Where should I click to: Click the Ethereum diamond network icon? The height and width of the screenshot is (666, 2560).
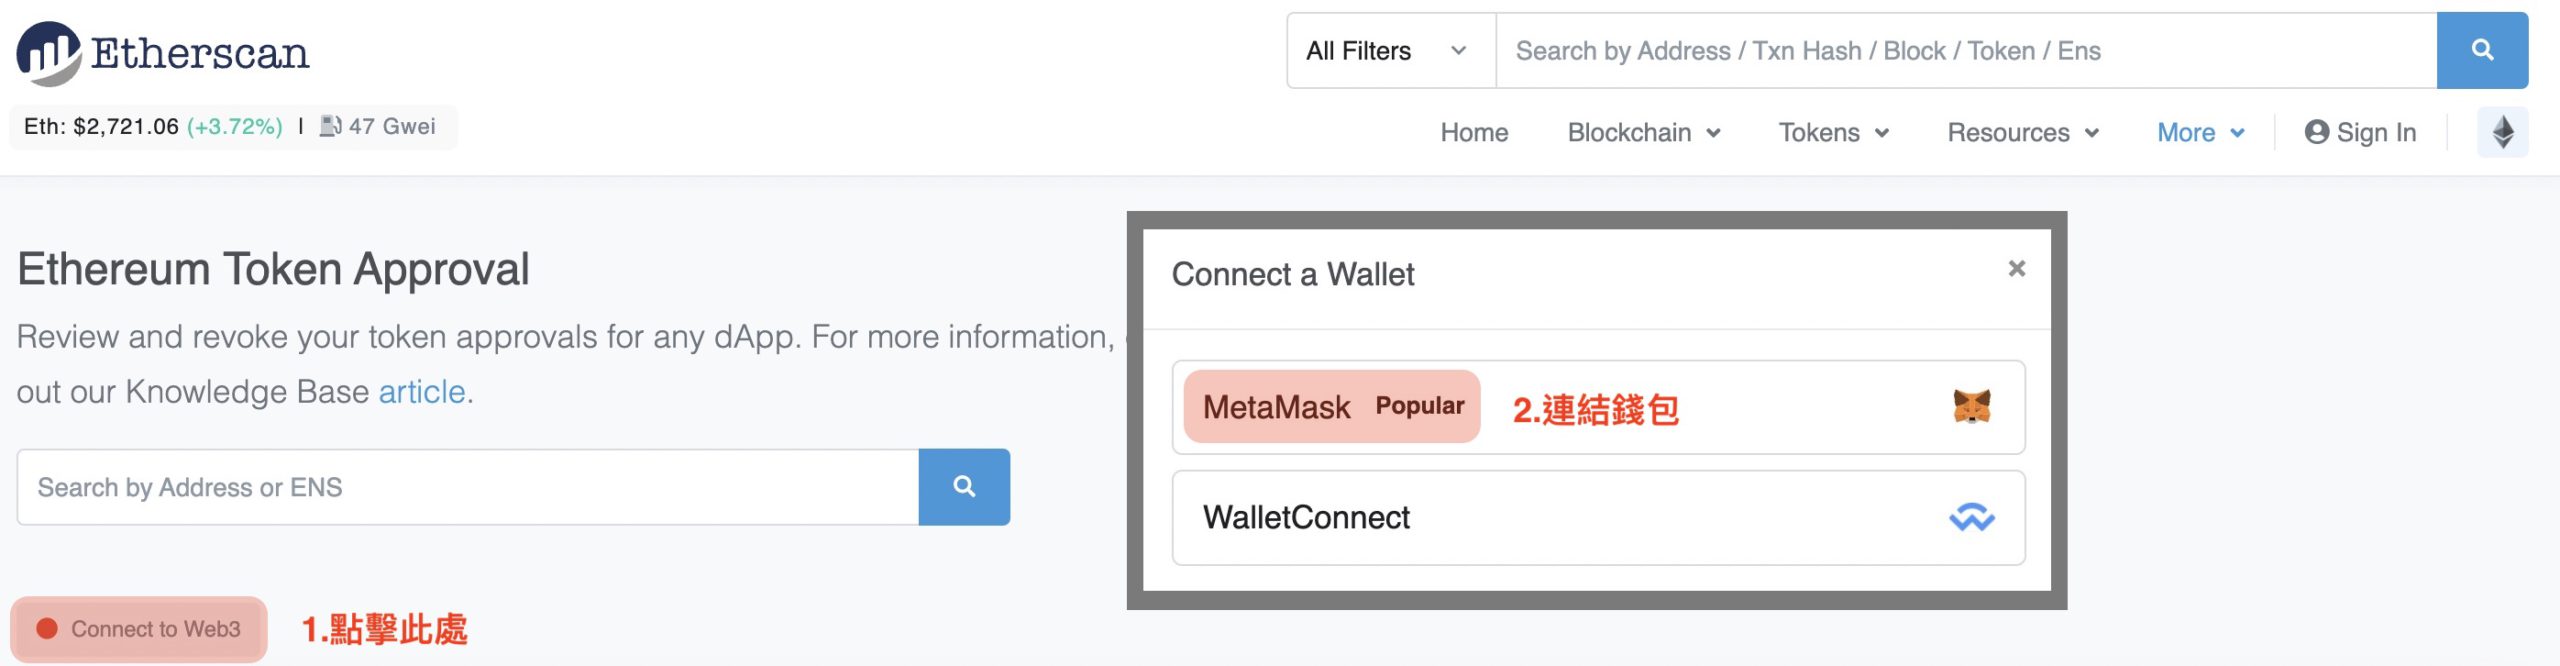(2502, 132)
